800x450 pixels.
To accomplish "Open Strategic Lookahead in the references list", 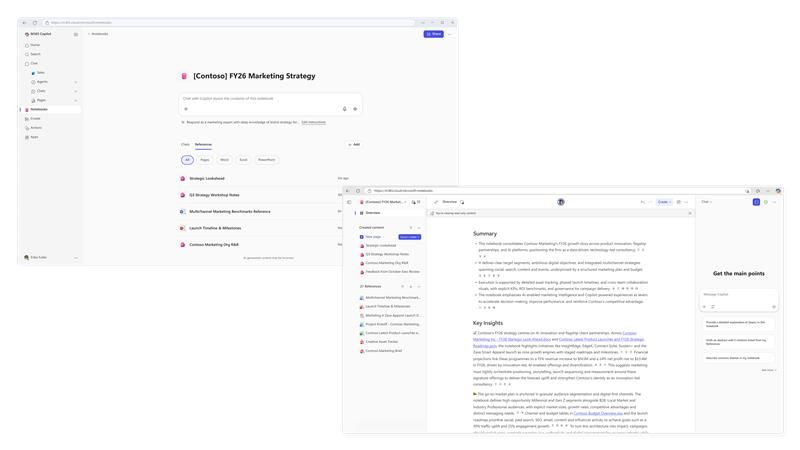I will 207,179.
